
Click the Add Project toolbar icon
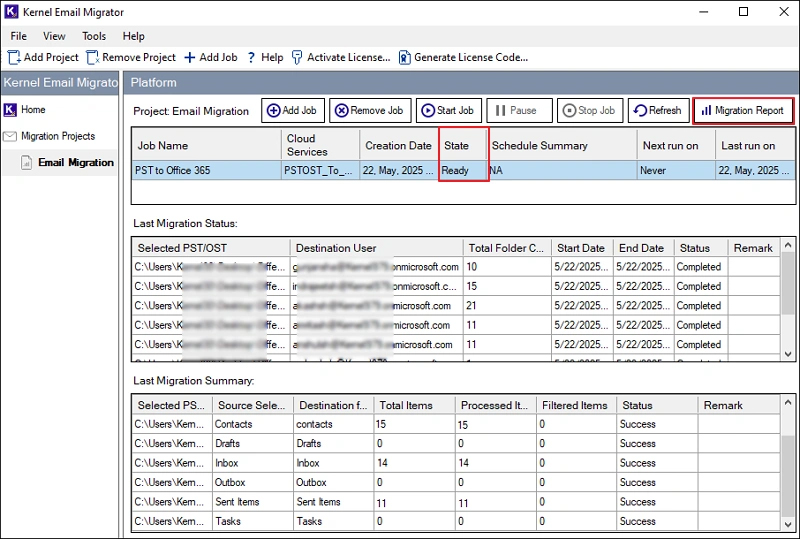(x=14, y=57)
